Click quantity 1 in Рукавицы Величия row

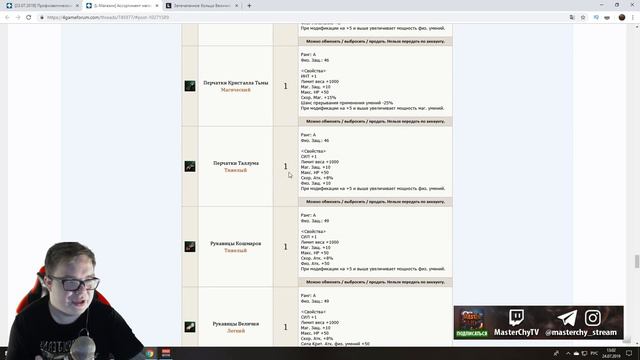pos(285,327)
